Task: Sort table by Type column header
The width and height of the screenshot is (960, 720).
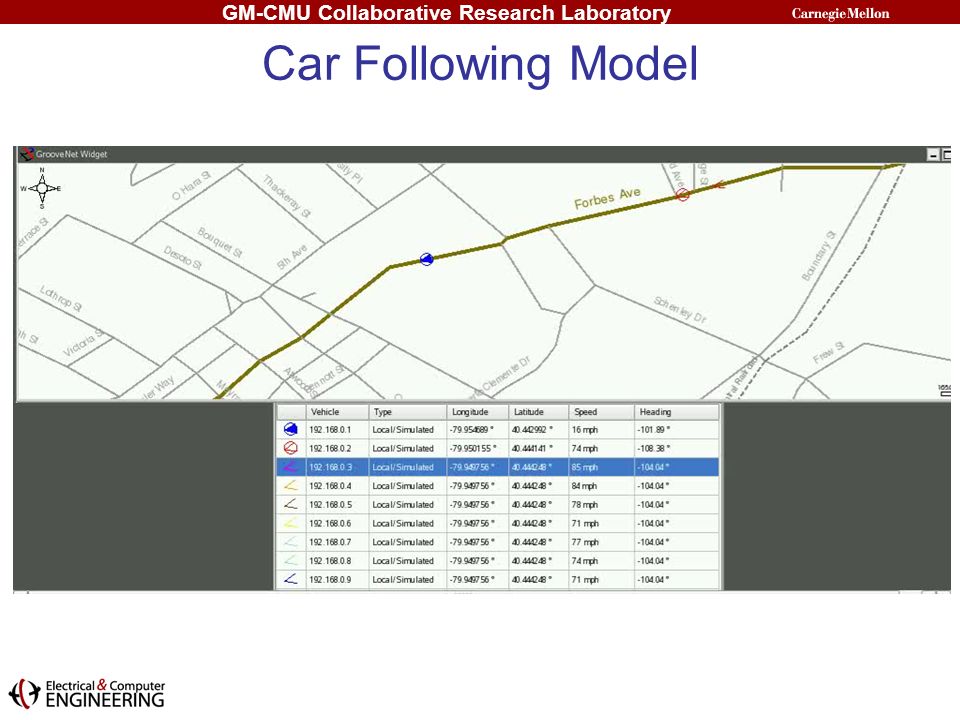Action: tap(407, 412)
